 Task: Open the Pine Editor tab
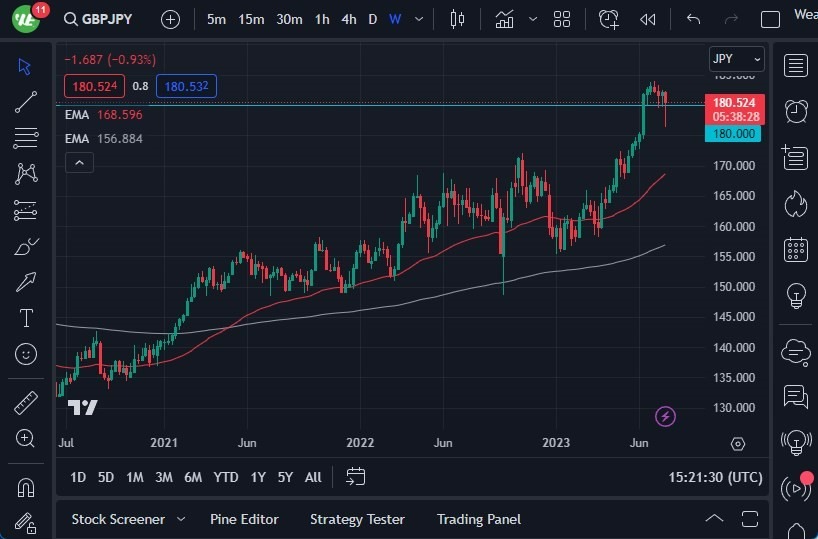pyautogui.click(x=244, y=519)
